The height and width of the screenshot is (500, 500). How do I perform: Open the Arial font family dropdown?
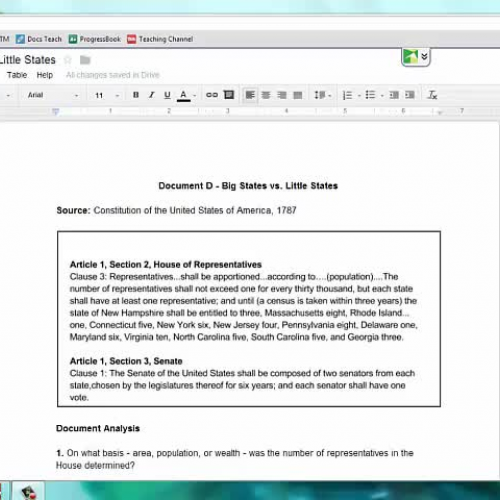pos(53,95)
